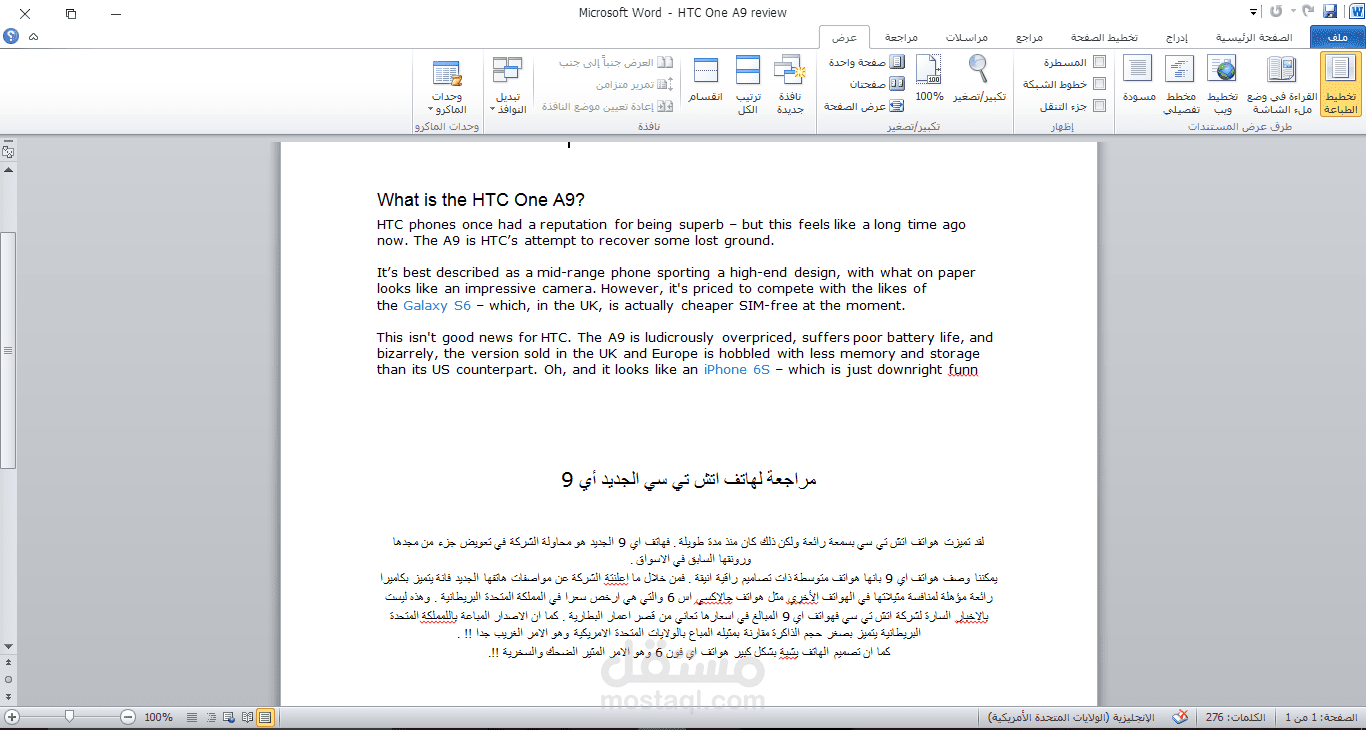The image size is (1366, 730).
Task: Choose Two Pages view (صفحتان)
Action: click(876, 84)
